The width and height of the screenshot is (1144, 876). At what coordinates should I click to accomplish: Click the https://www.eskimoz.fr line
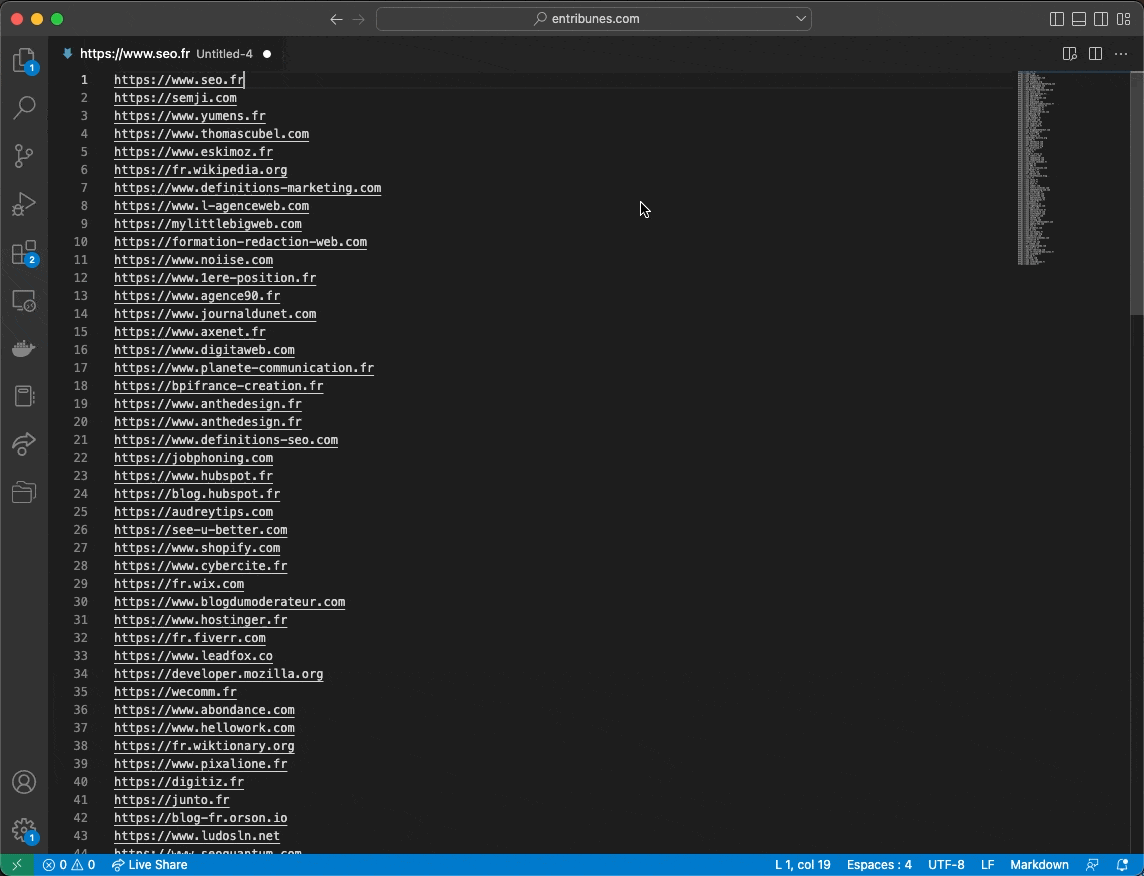193,152
